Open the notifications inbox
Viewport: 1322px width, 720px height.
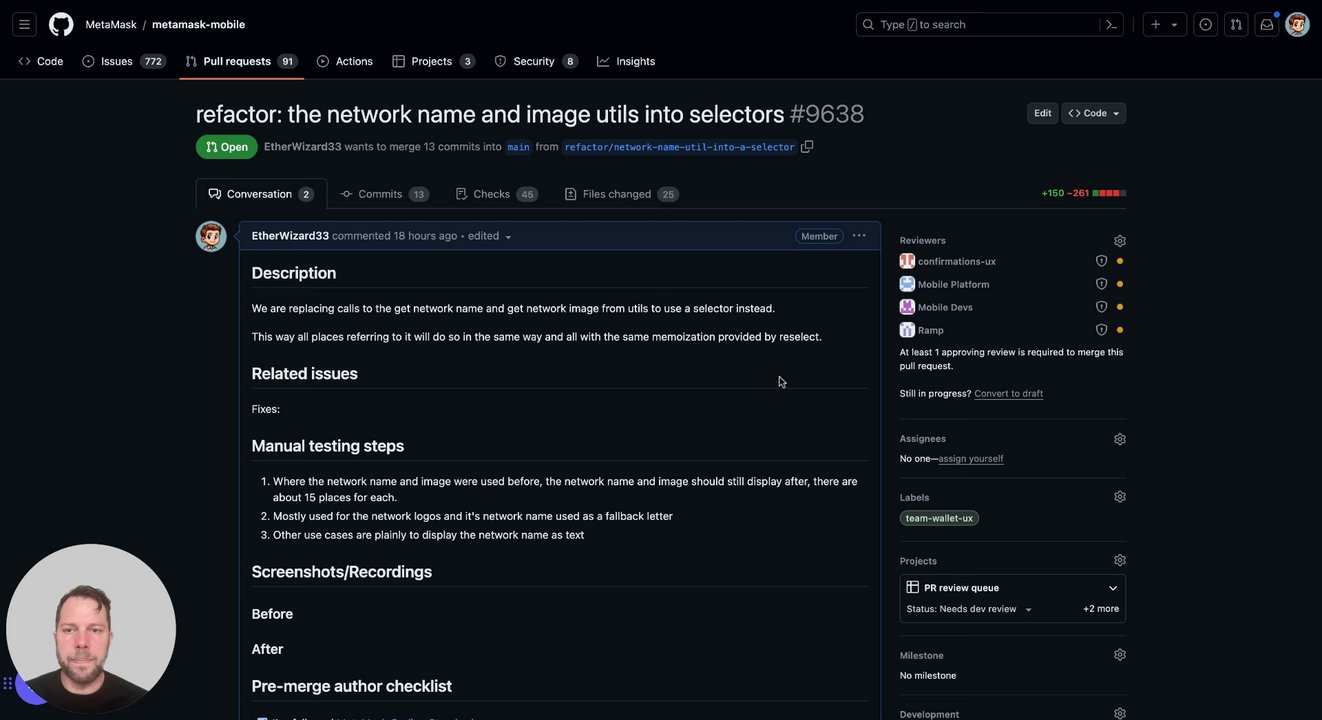[x=1267, y=24]
